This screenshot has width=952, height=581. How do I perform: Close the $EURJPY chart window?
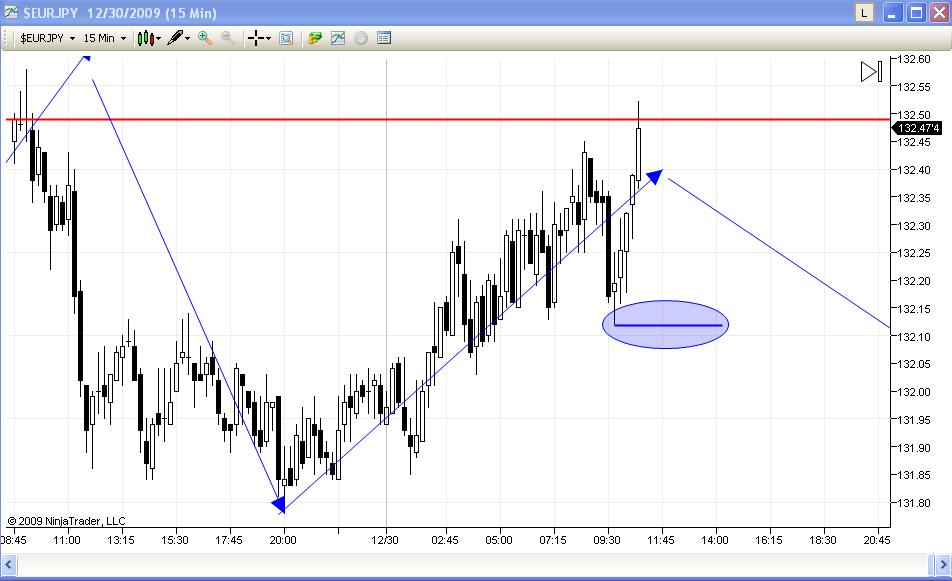(x=939, y=13)
